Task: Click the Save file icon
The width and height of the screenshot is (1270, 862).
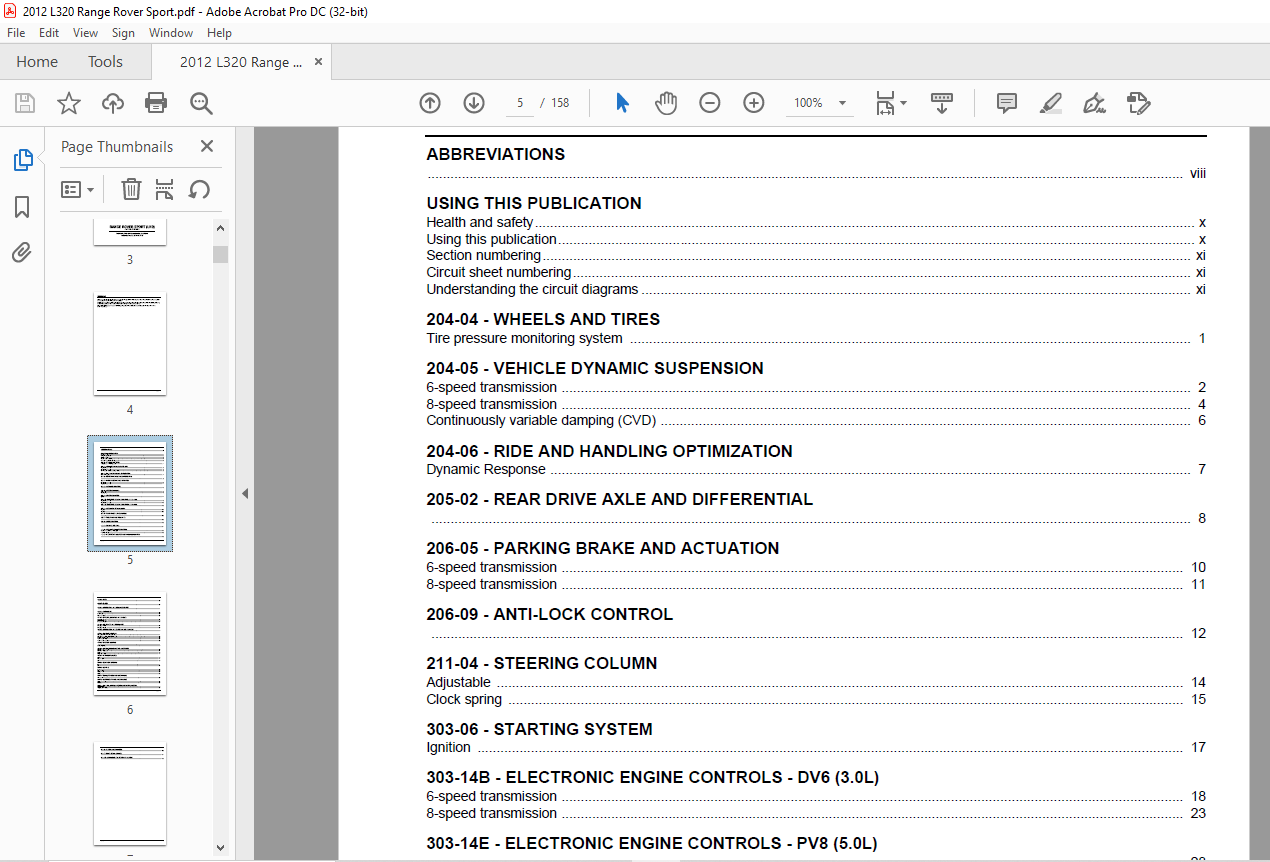Action: [25, 103]
